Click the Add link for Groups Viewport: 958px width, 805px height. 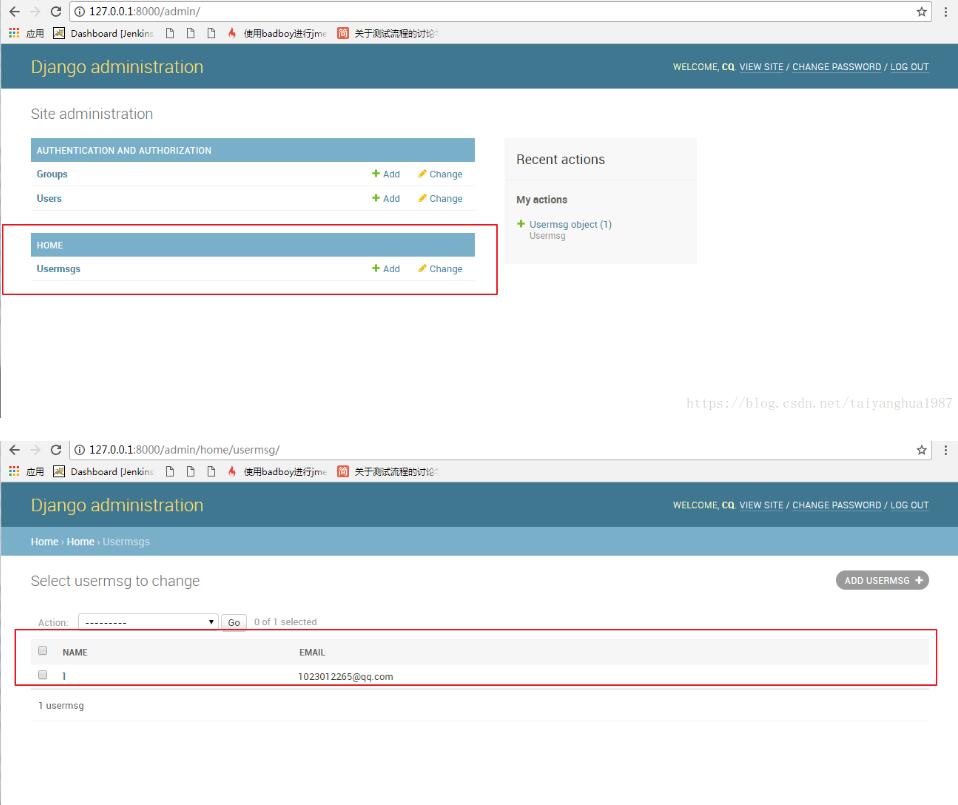click(386, 174)
